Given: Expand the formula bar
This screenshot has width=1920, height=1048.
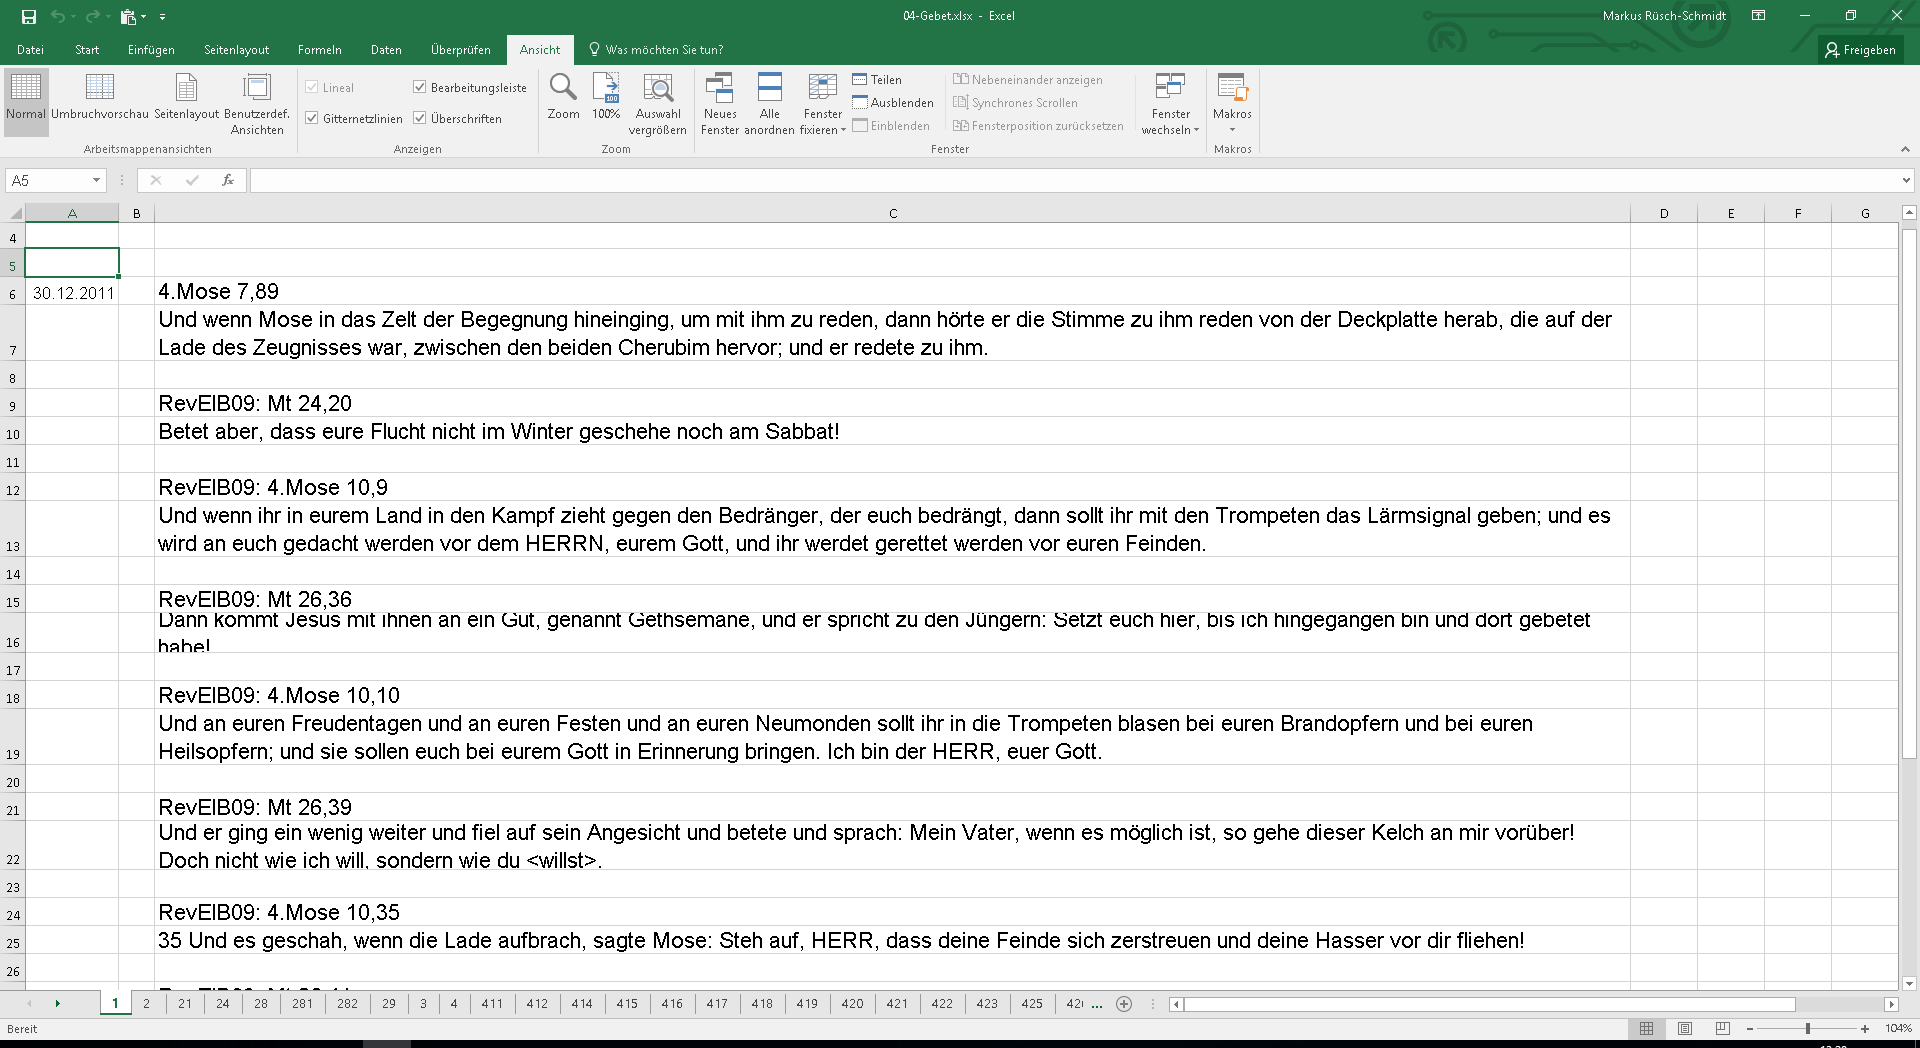Looking at the screenshot, I should pyautogui.click(x=1906, y=180).
